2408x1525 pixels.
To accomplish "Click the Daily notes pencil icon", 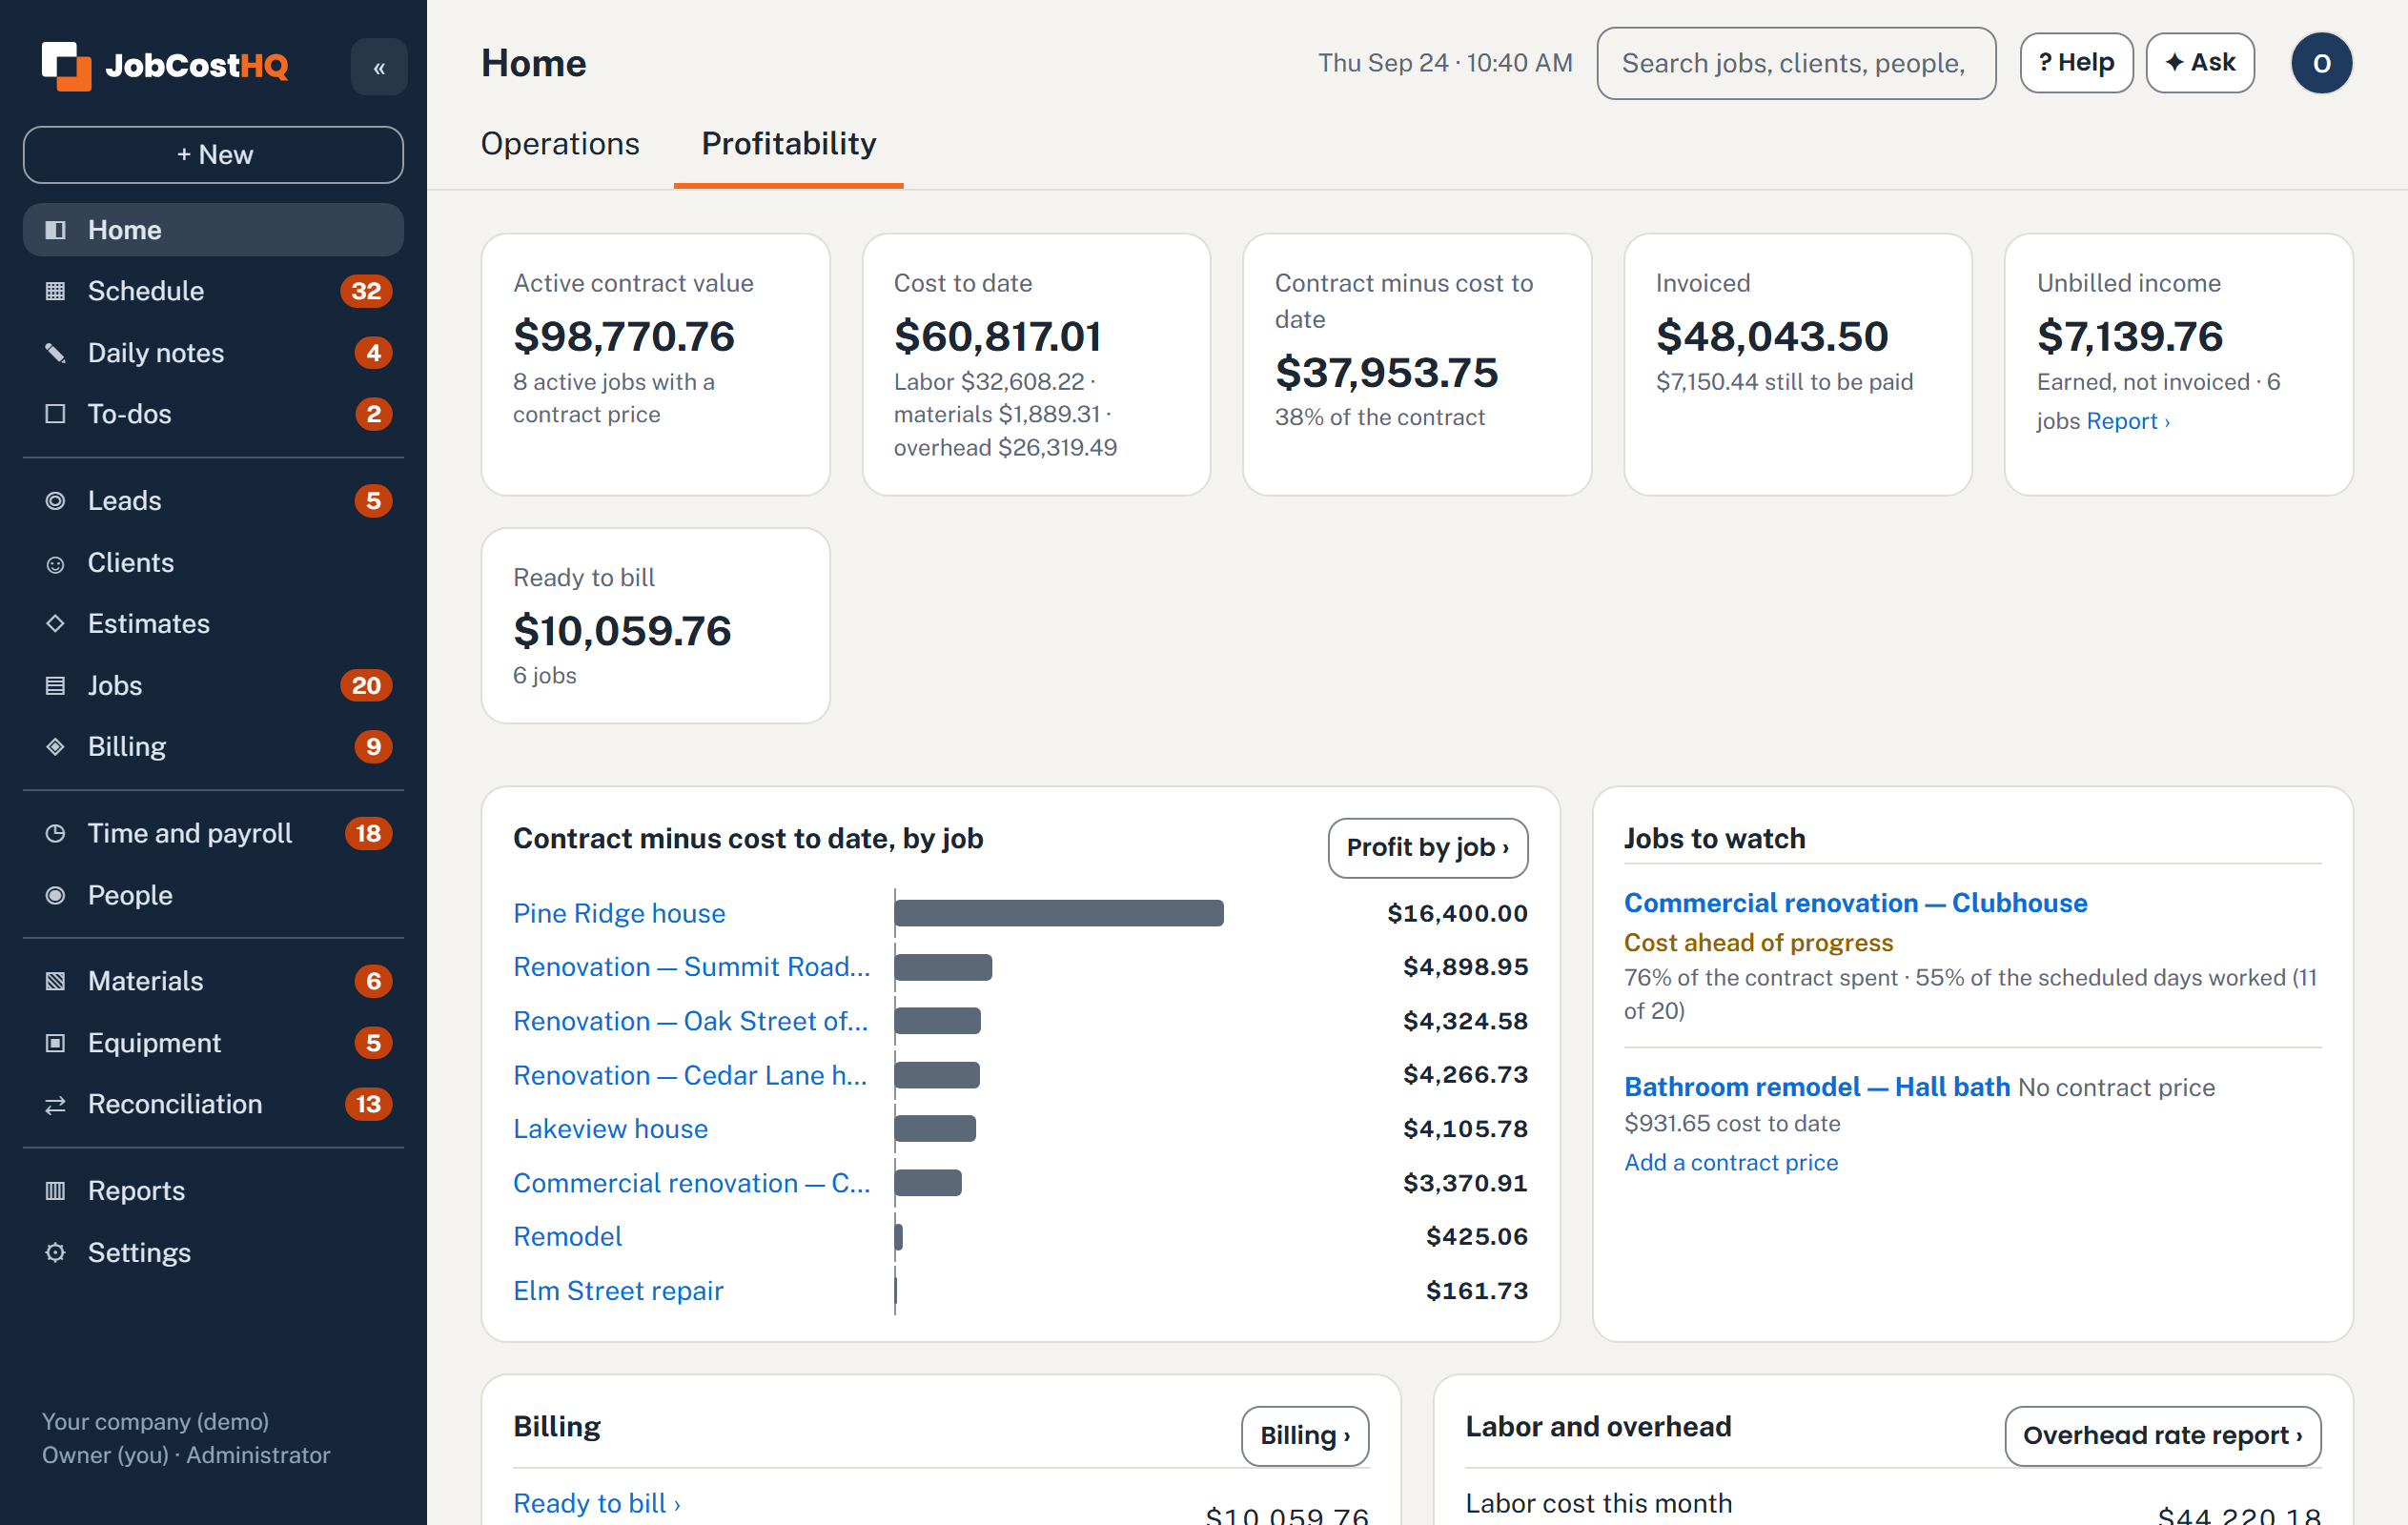I will tap(56, 353).
